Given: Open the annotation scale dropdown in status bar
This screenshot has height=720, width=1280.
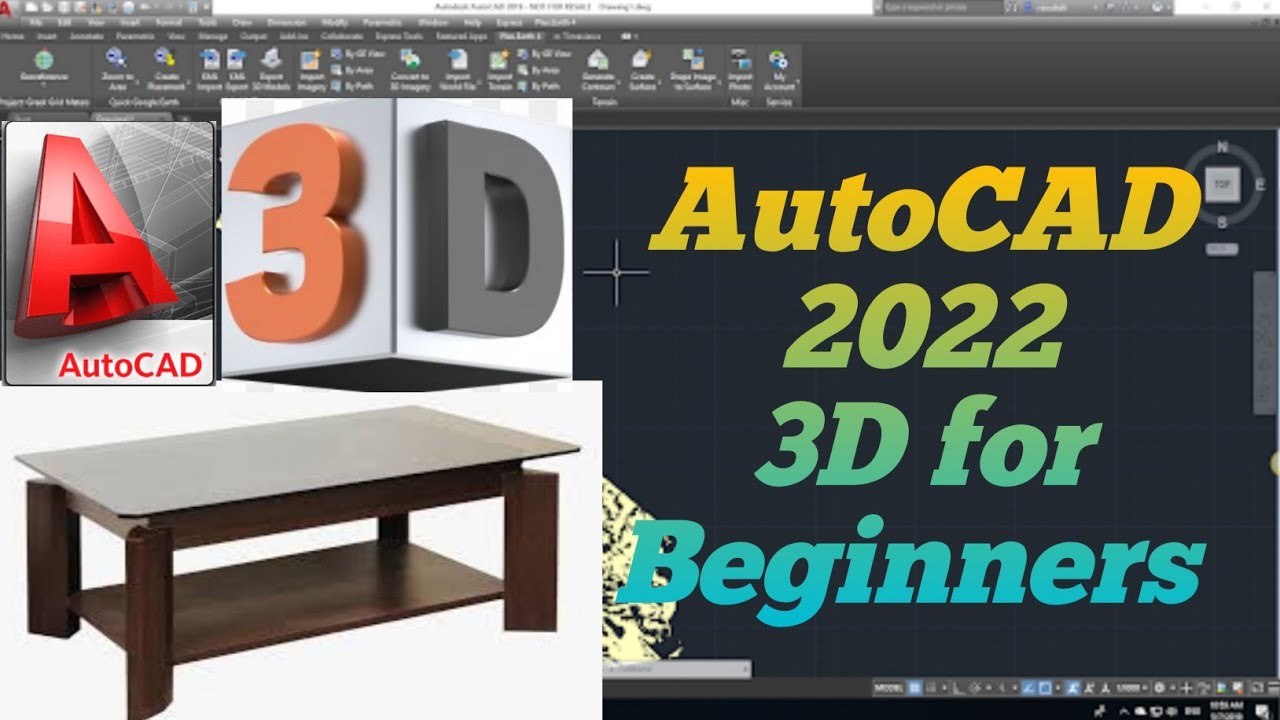Looking at the screenshot, I should [1134, 688].
